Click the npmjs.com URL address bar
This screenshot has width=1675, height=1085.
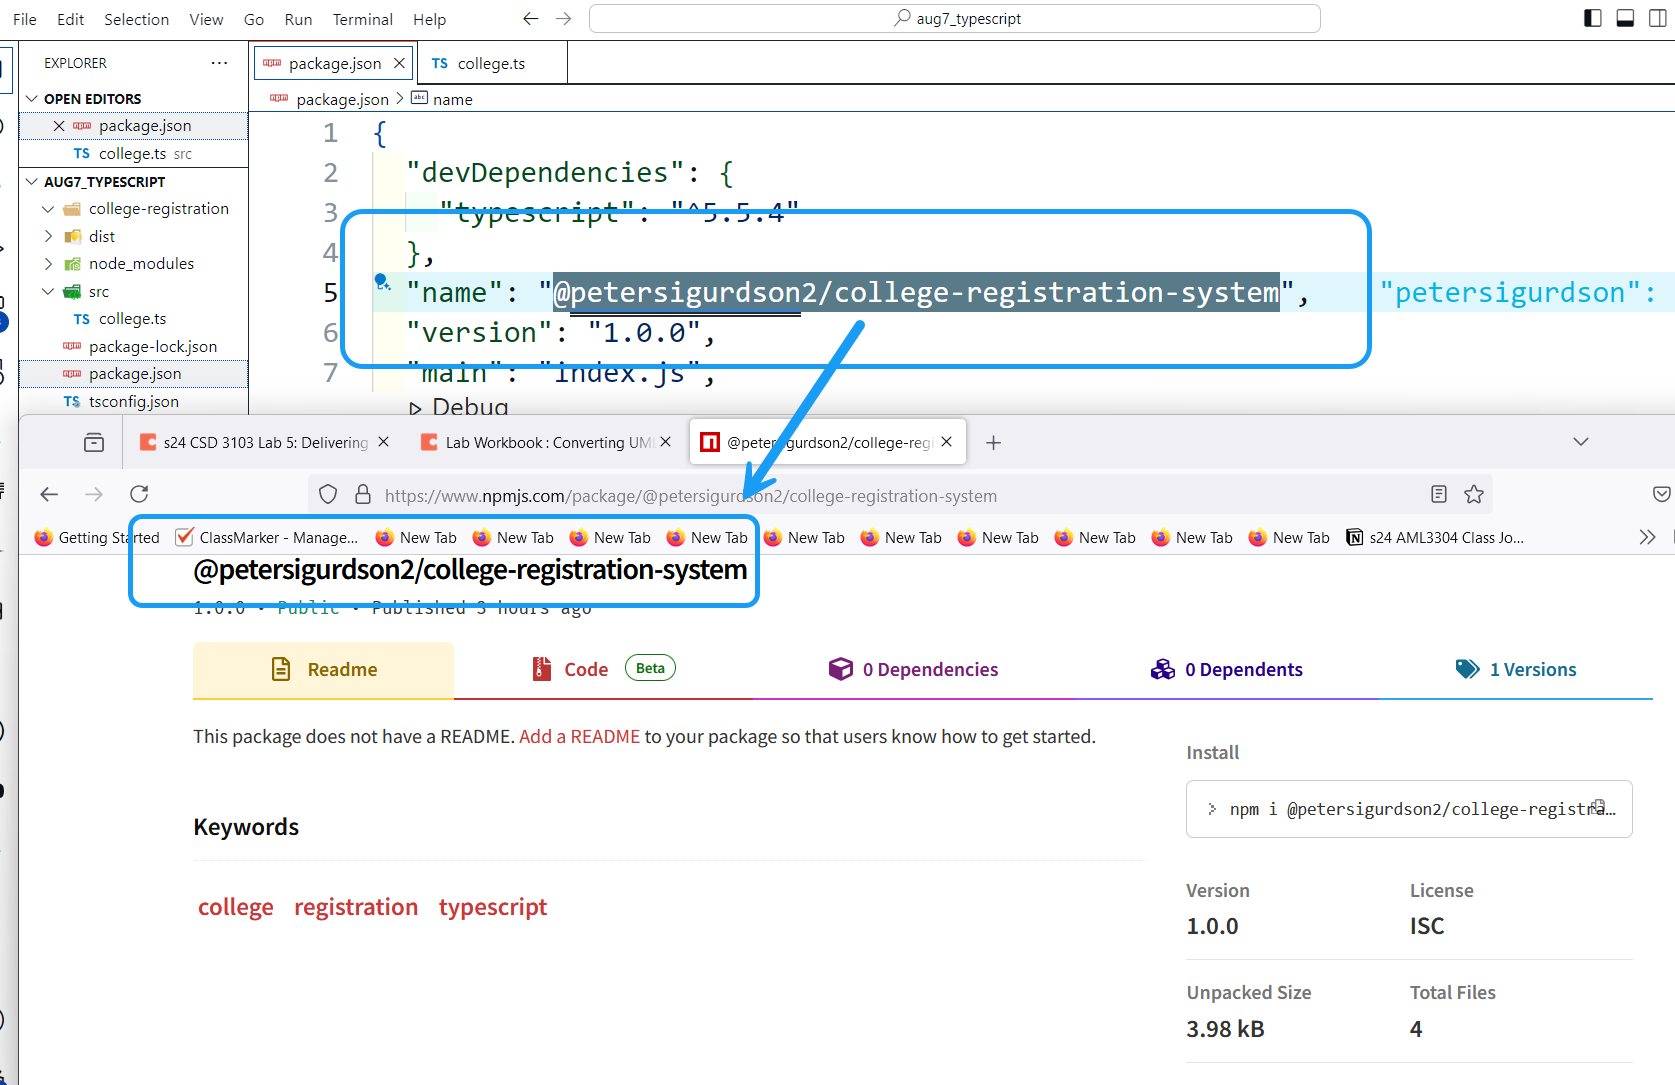(691, 496)
